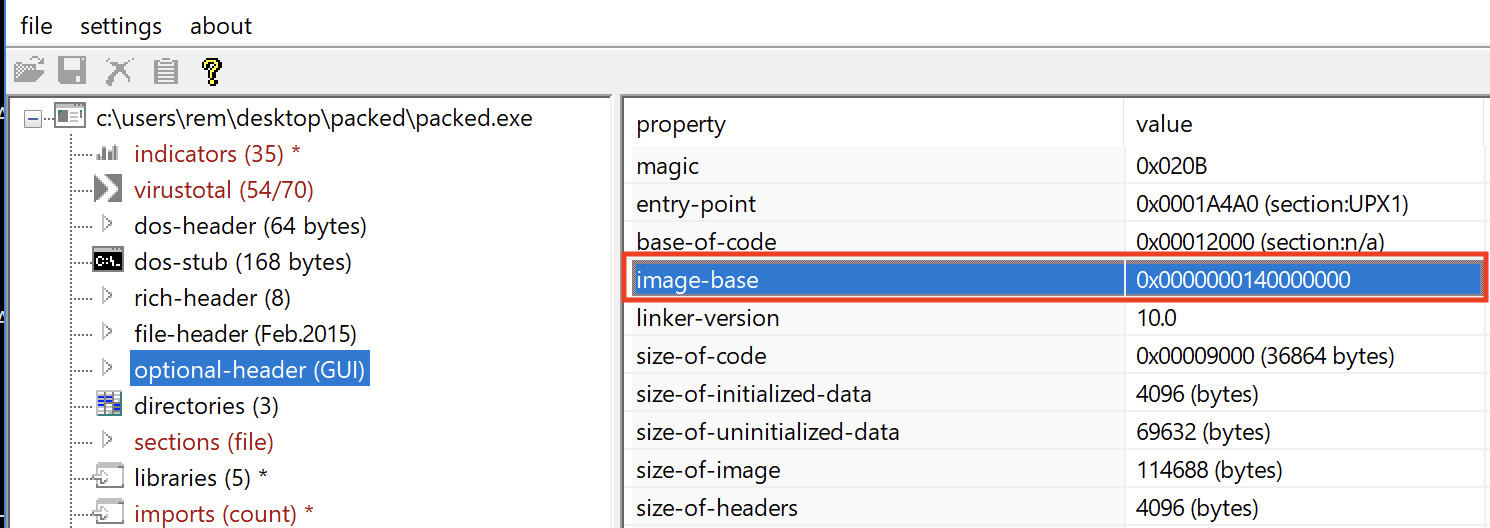Click the open file toolbar icon

tap(30, 71)
